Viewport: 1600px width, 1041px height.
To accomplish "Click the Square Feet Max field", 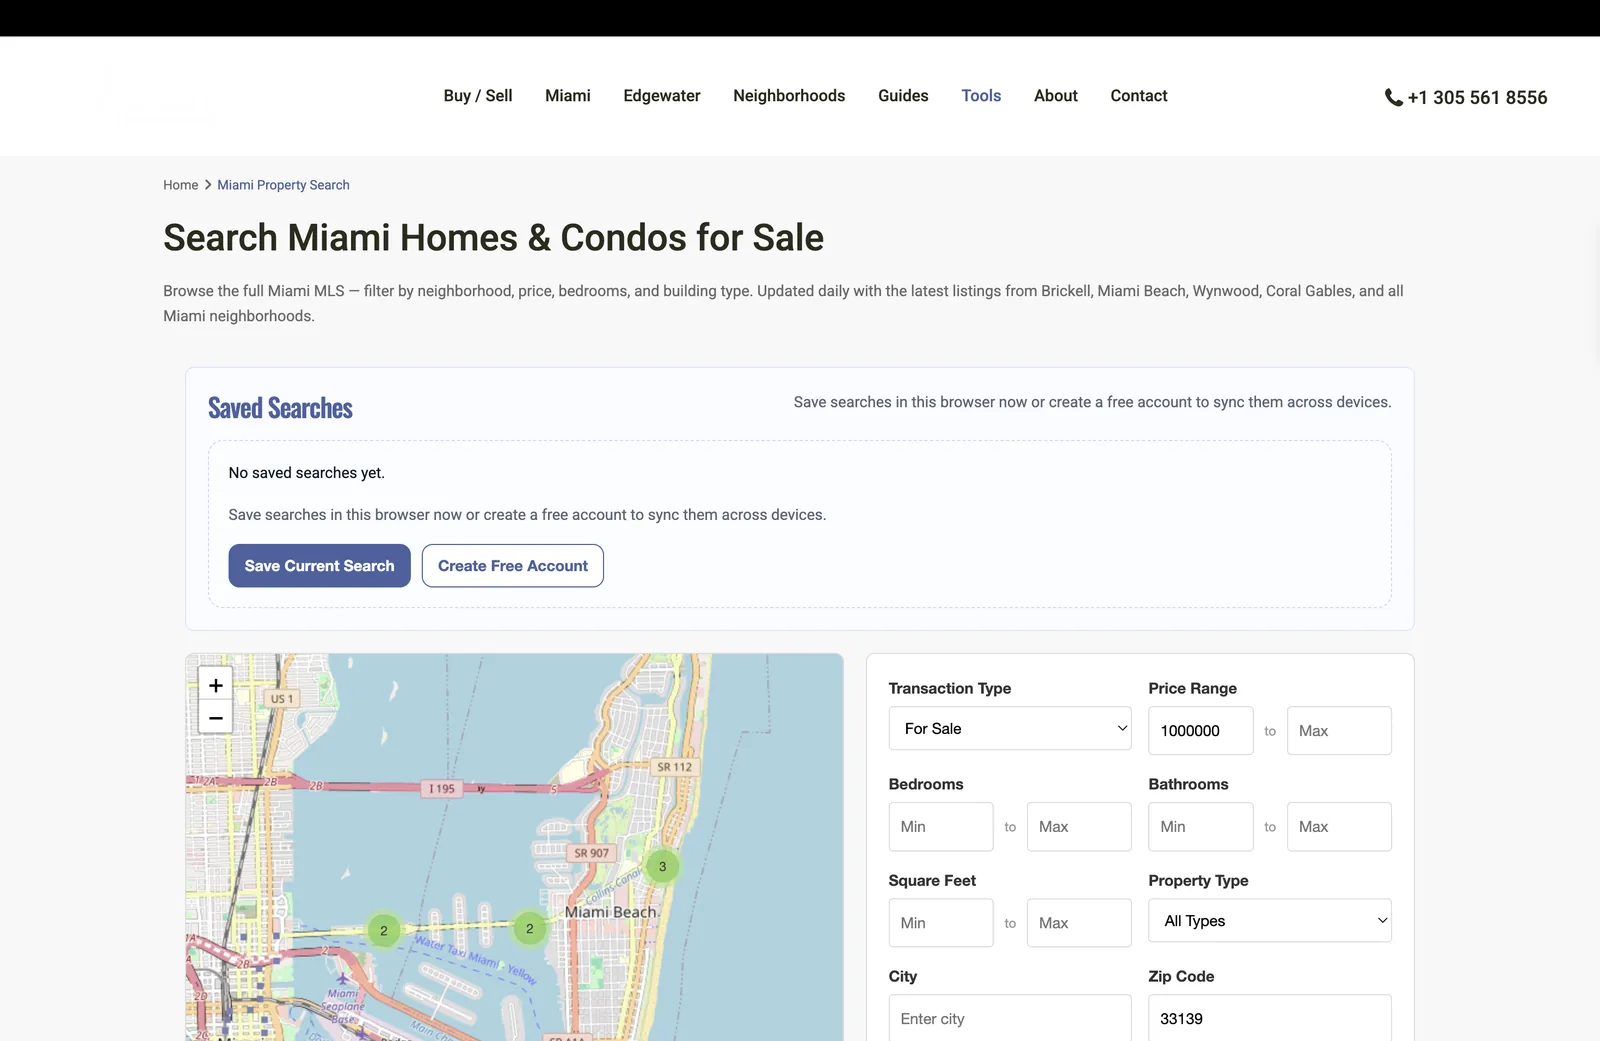I will pos(1079,923).
